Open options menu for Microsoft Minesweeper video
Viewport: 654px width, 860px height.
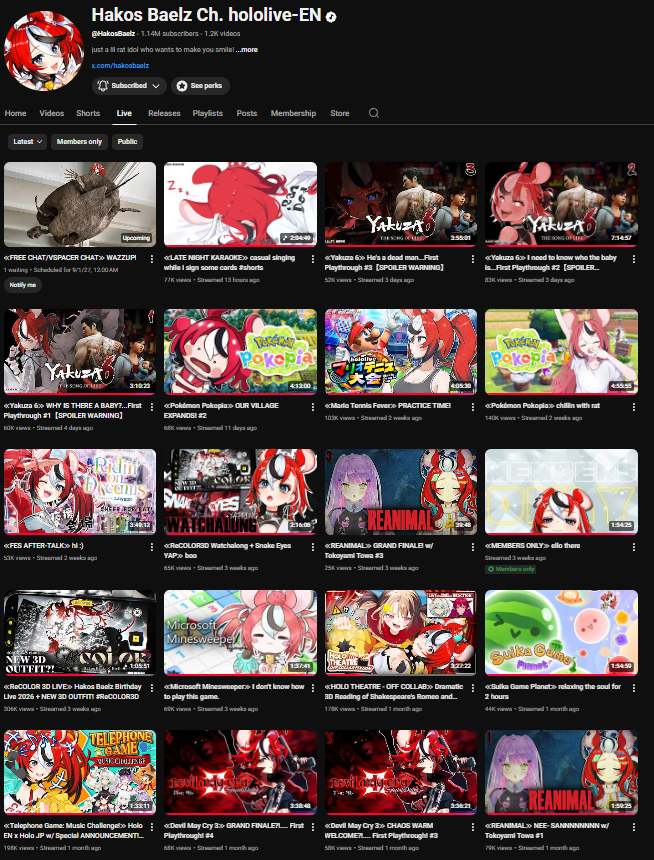point(313,688)
